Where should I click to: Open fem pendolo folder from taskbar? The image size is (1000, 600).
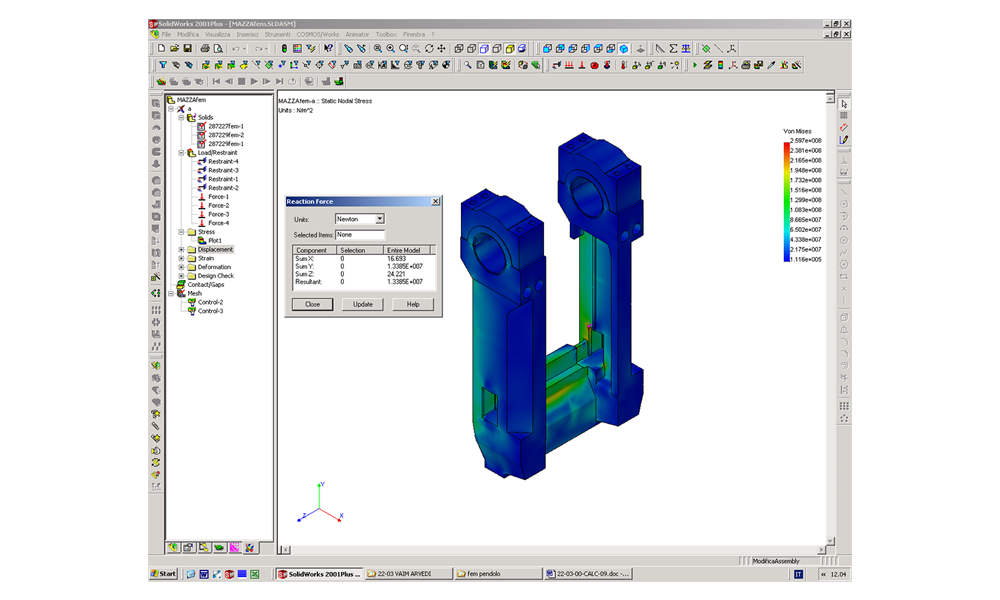tap(499, 574)
